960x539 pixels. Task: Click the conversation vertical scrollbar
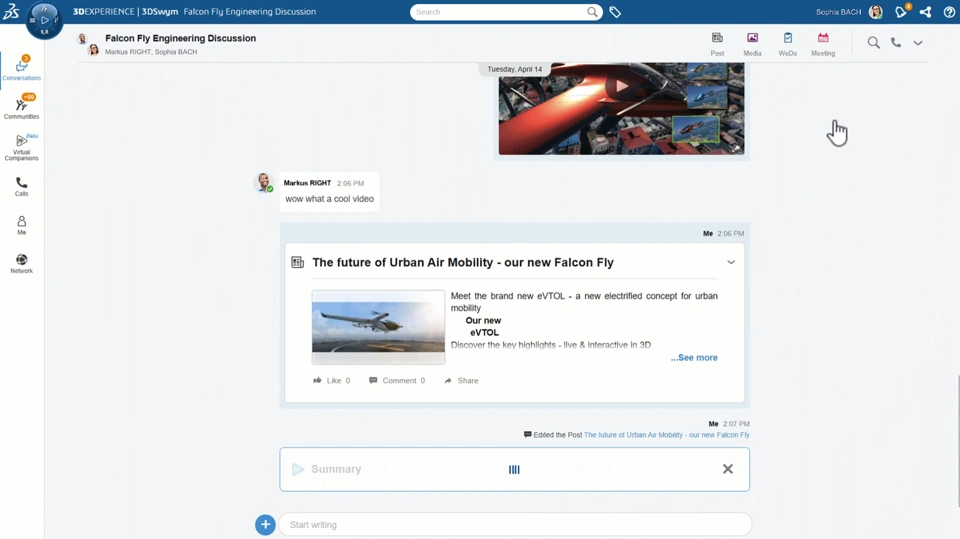957,441
